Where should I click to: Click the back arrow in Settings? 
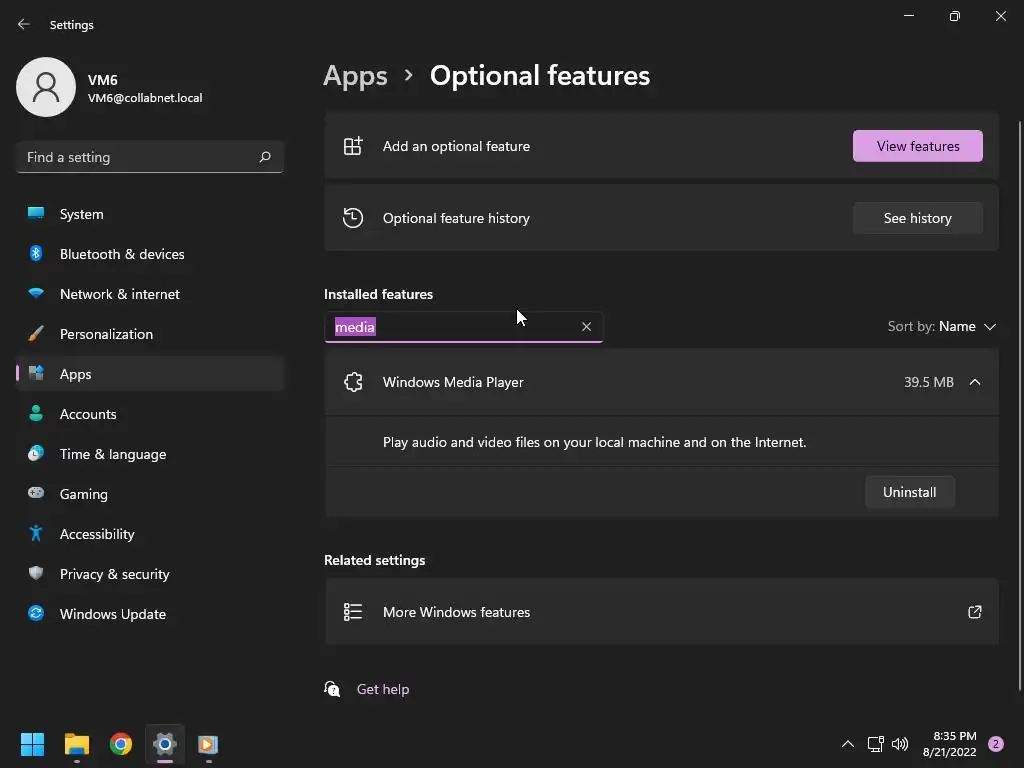[24, 24]
